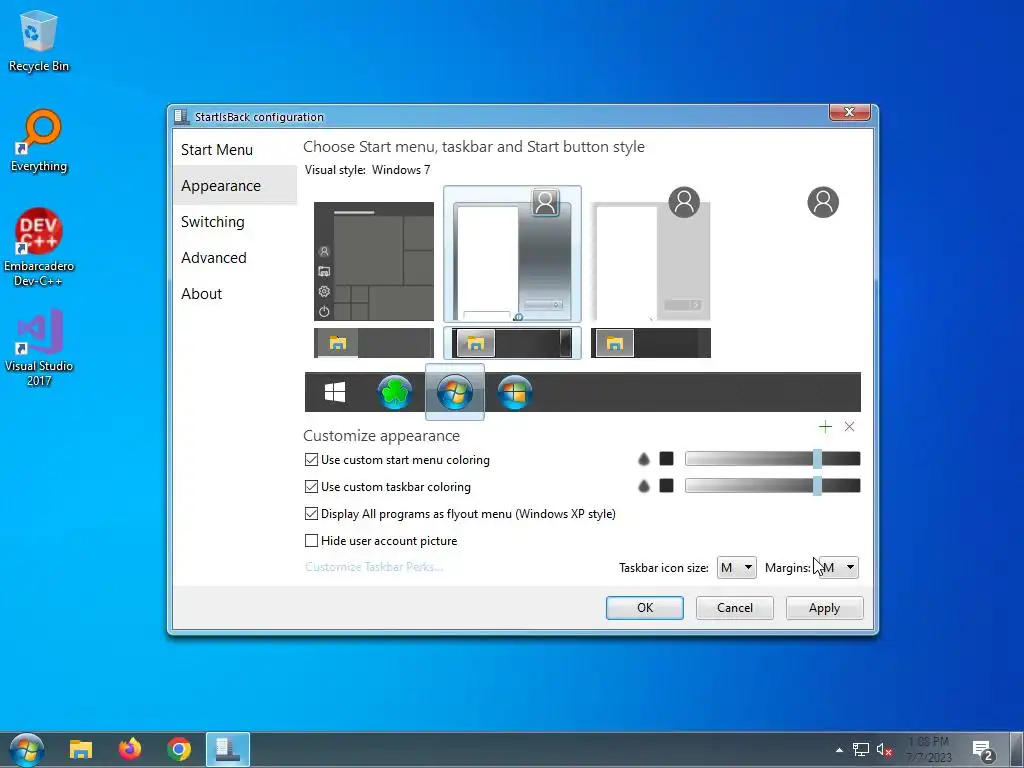Click the network tray icon
The image size is (1024, 768).
coord(861,750)
